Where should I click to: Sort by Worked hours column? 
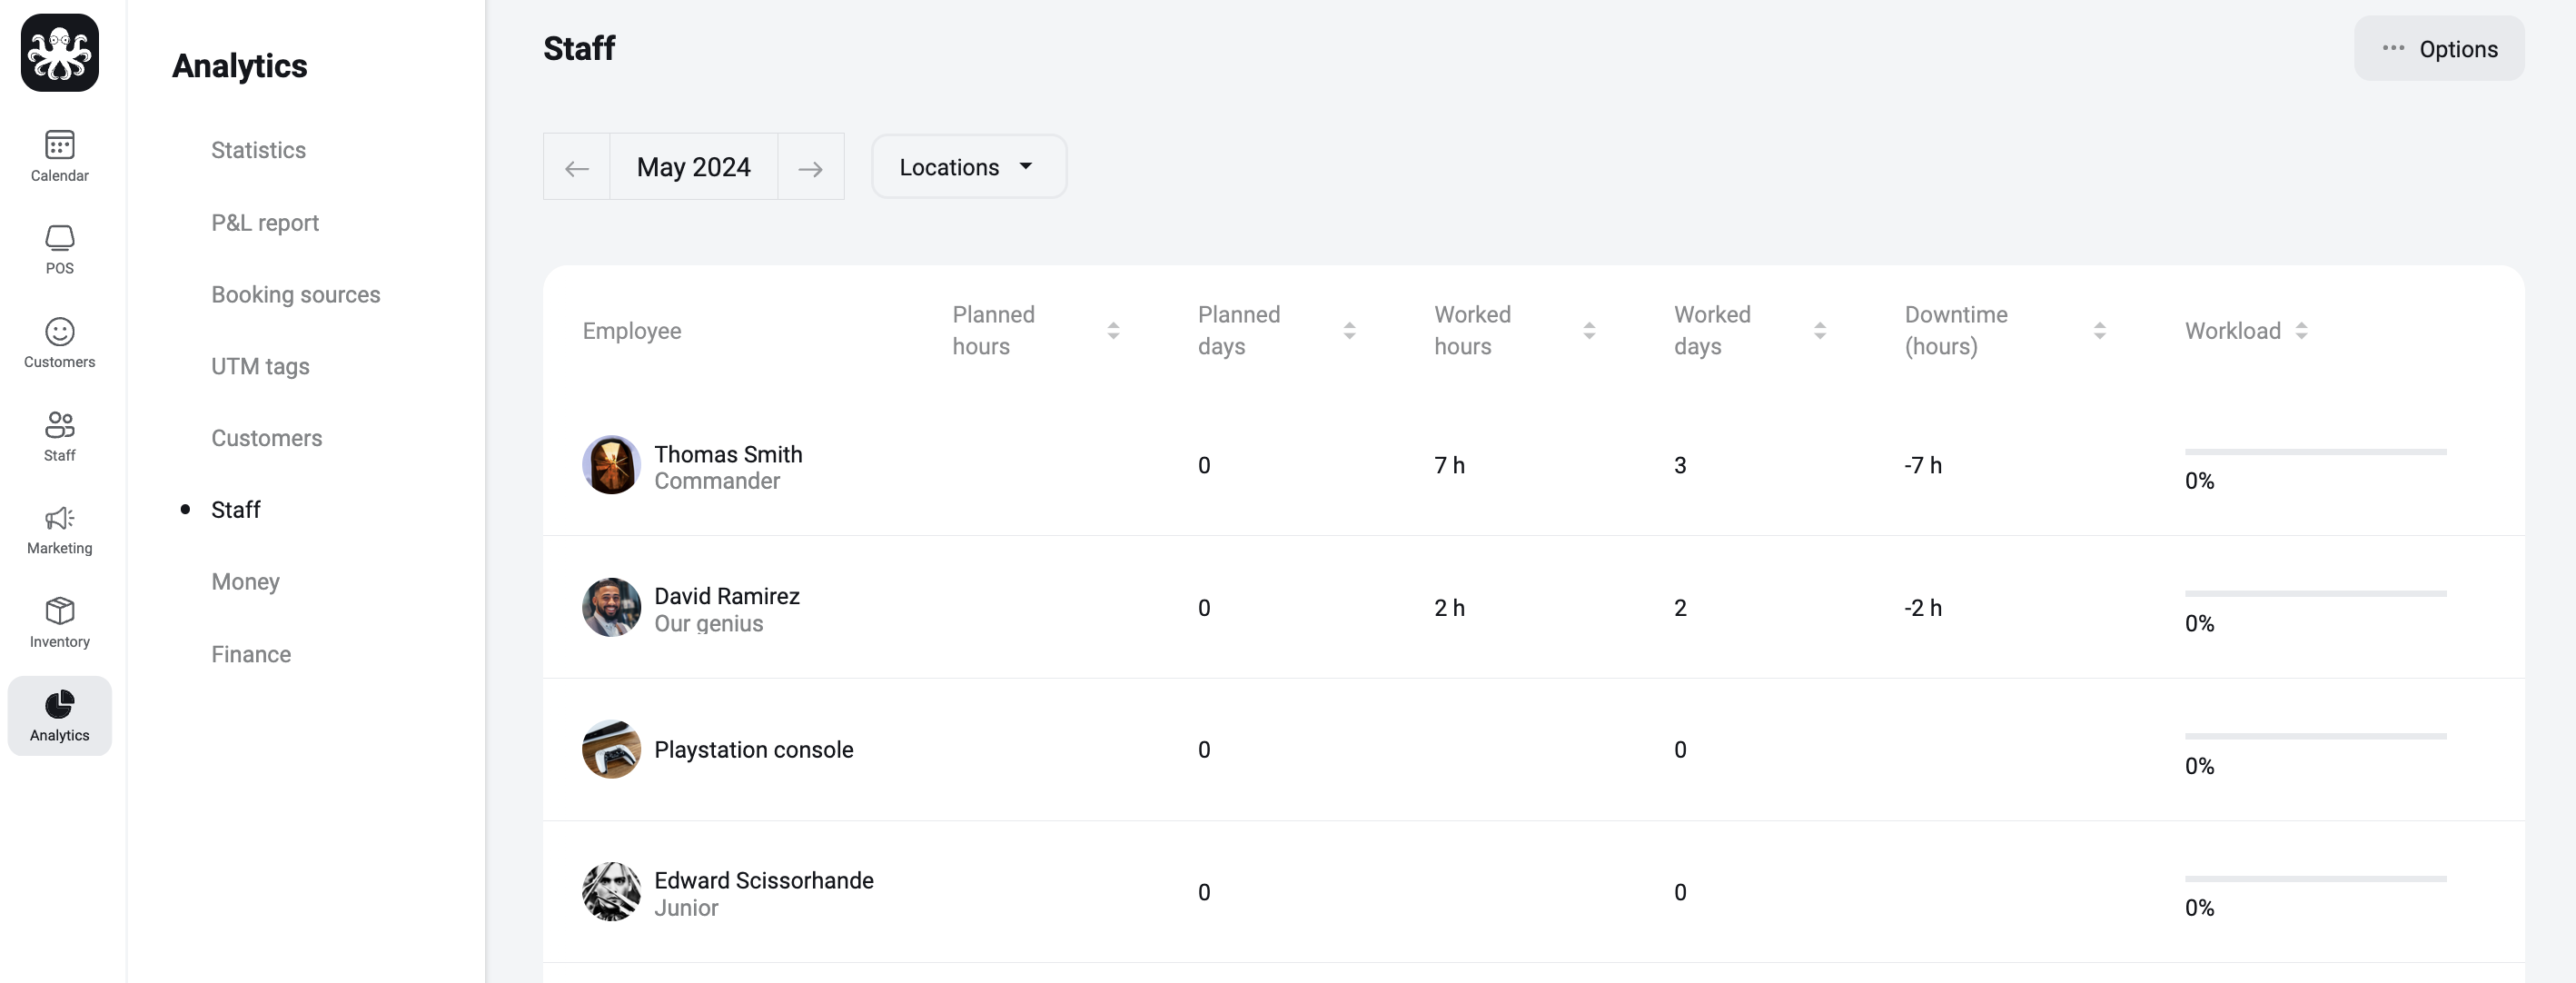coord(1589,330)
